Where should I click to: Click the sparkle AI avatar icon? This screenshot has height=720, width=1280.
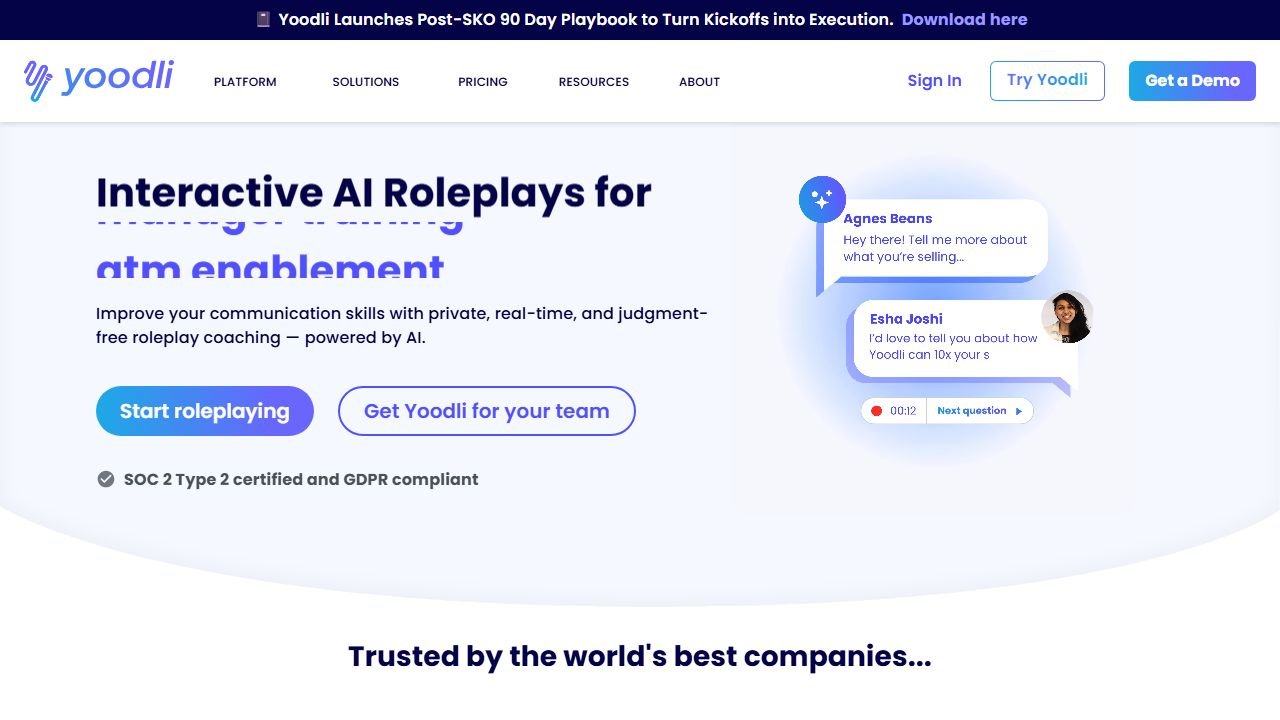click(x=822, y=200)
